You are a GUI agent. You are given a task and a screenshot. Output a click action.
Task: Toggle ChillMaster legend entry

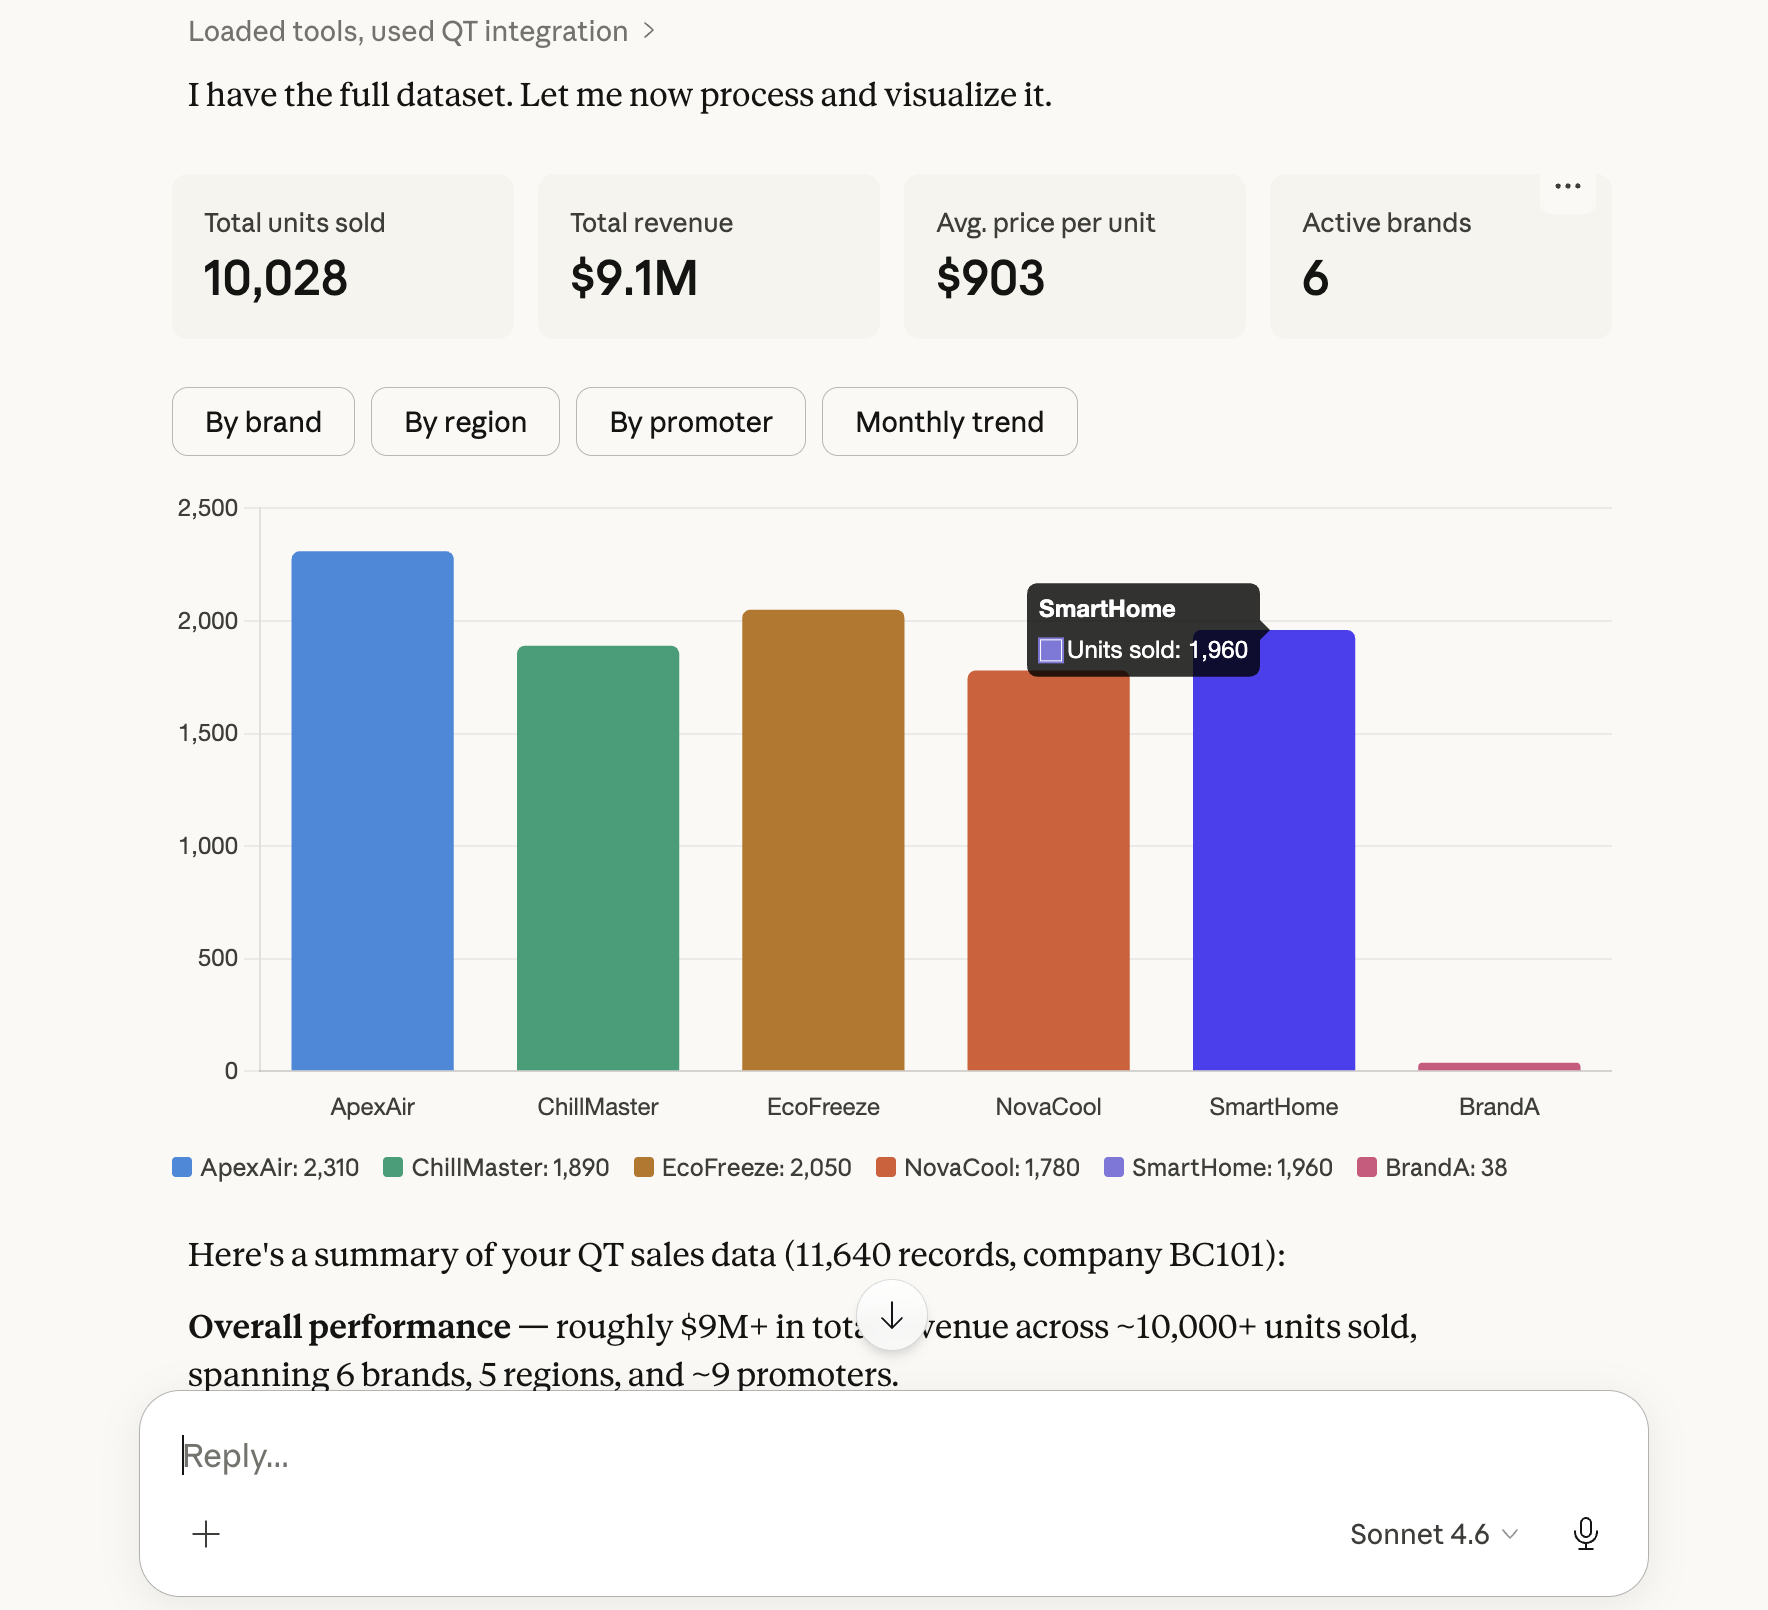click(x=496, y=1167)
